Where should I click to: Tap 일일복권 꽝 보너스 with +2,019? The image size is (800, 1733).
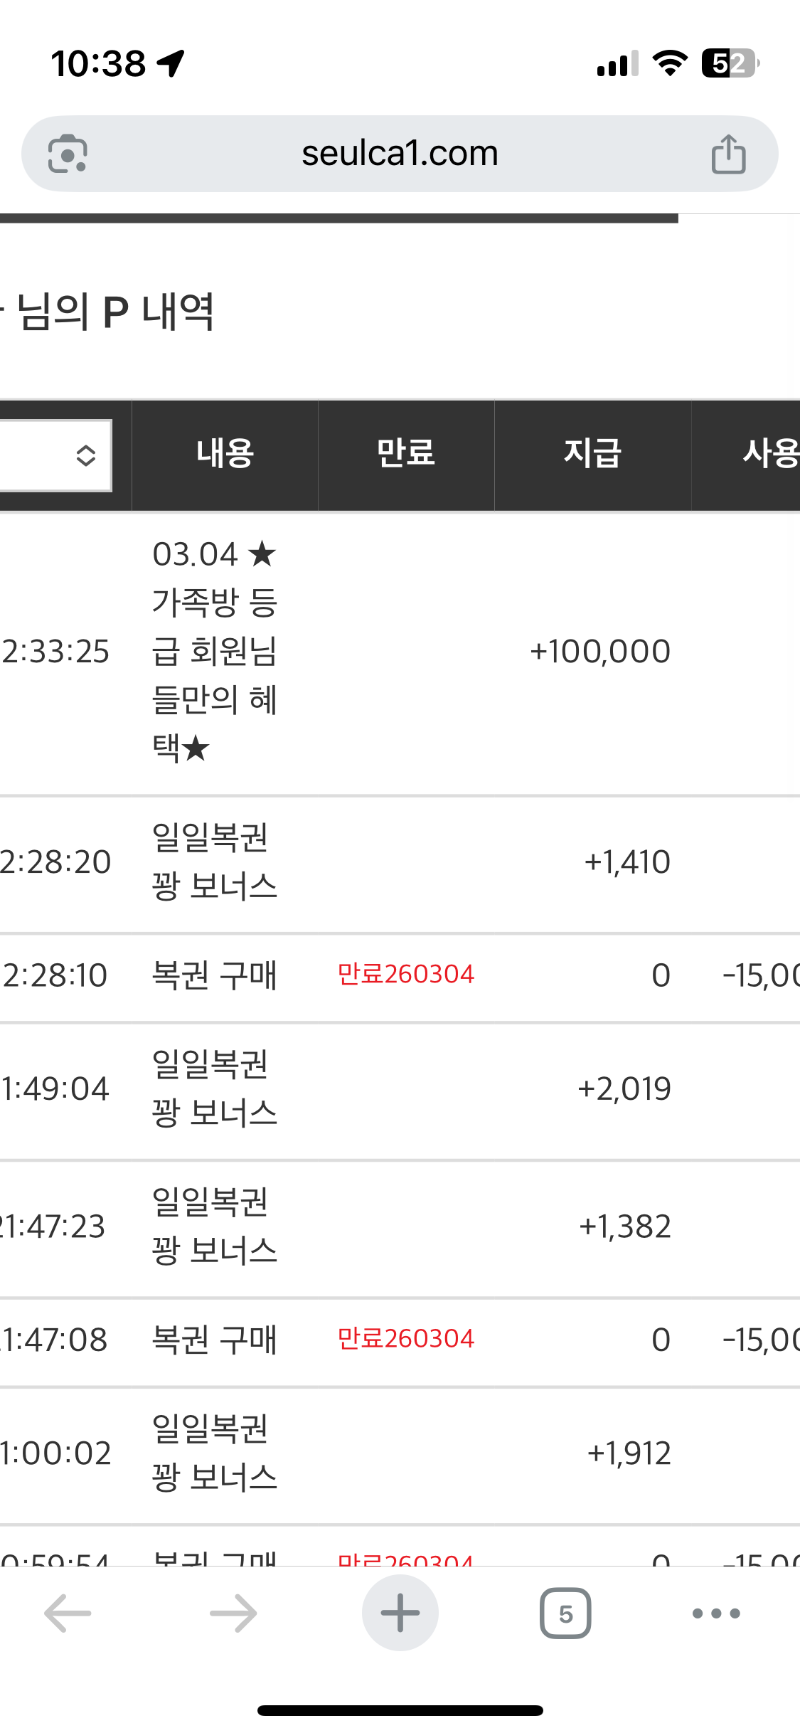coord(214,1088)
